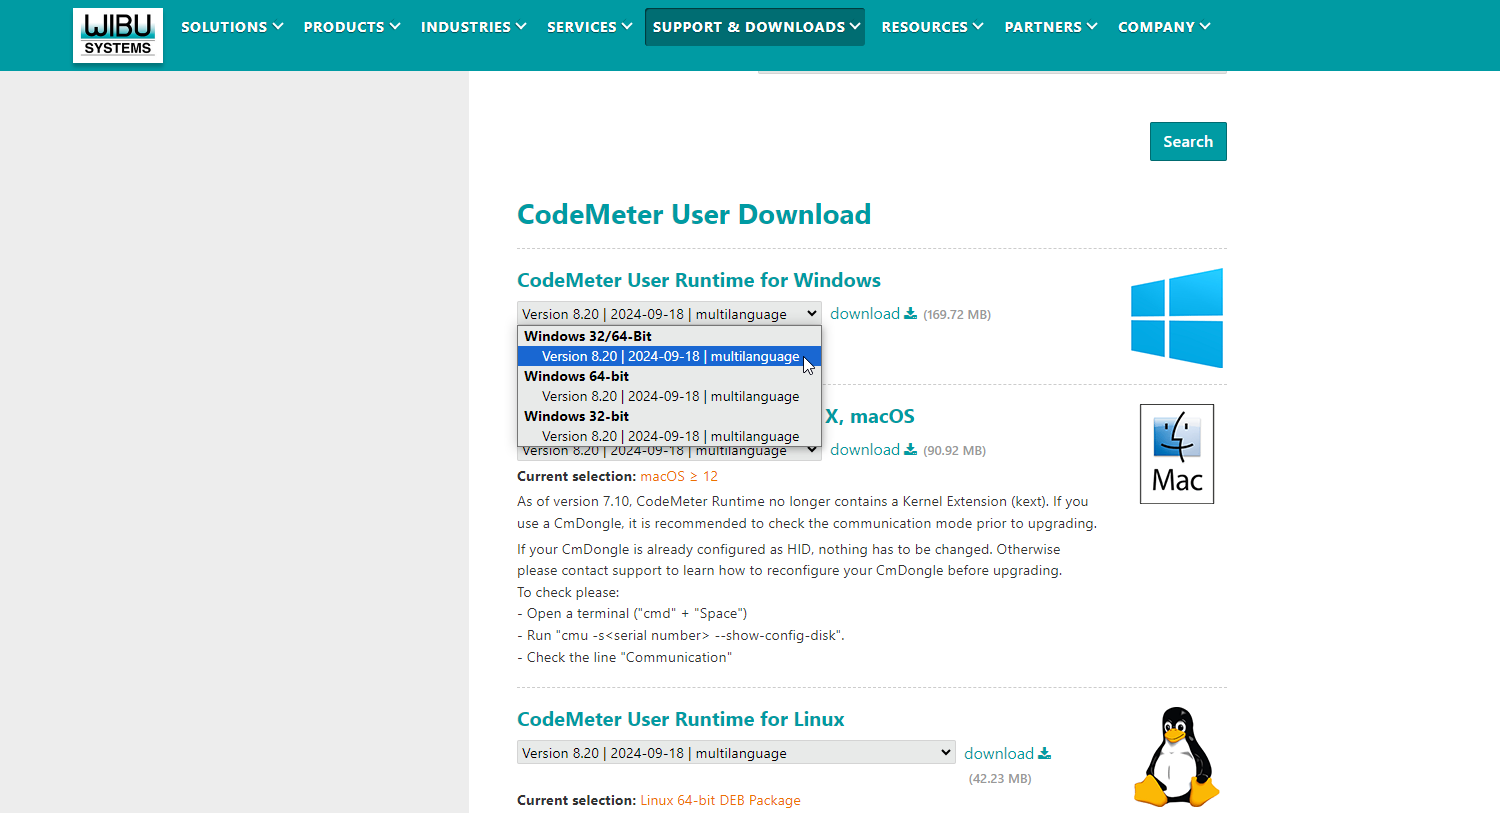Click download arrow icon for Linux runtime
This screenshot has height=813, width=1500.
point(1045,754)
